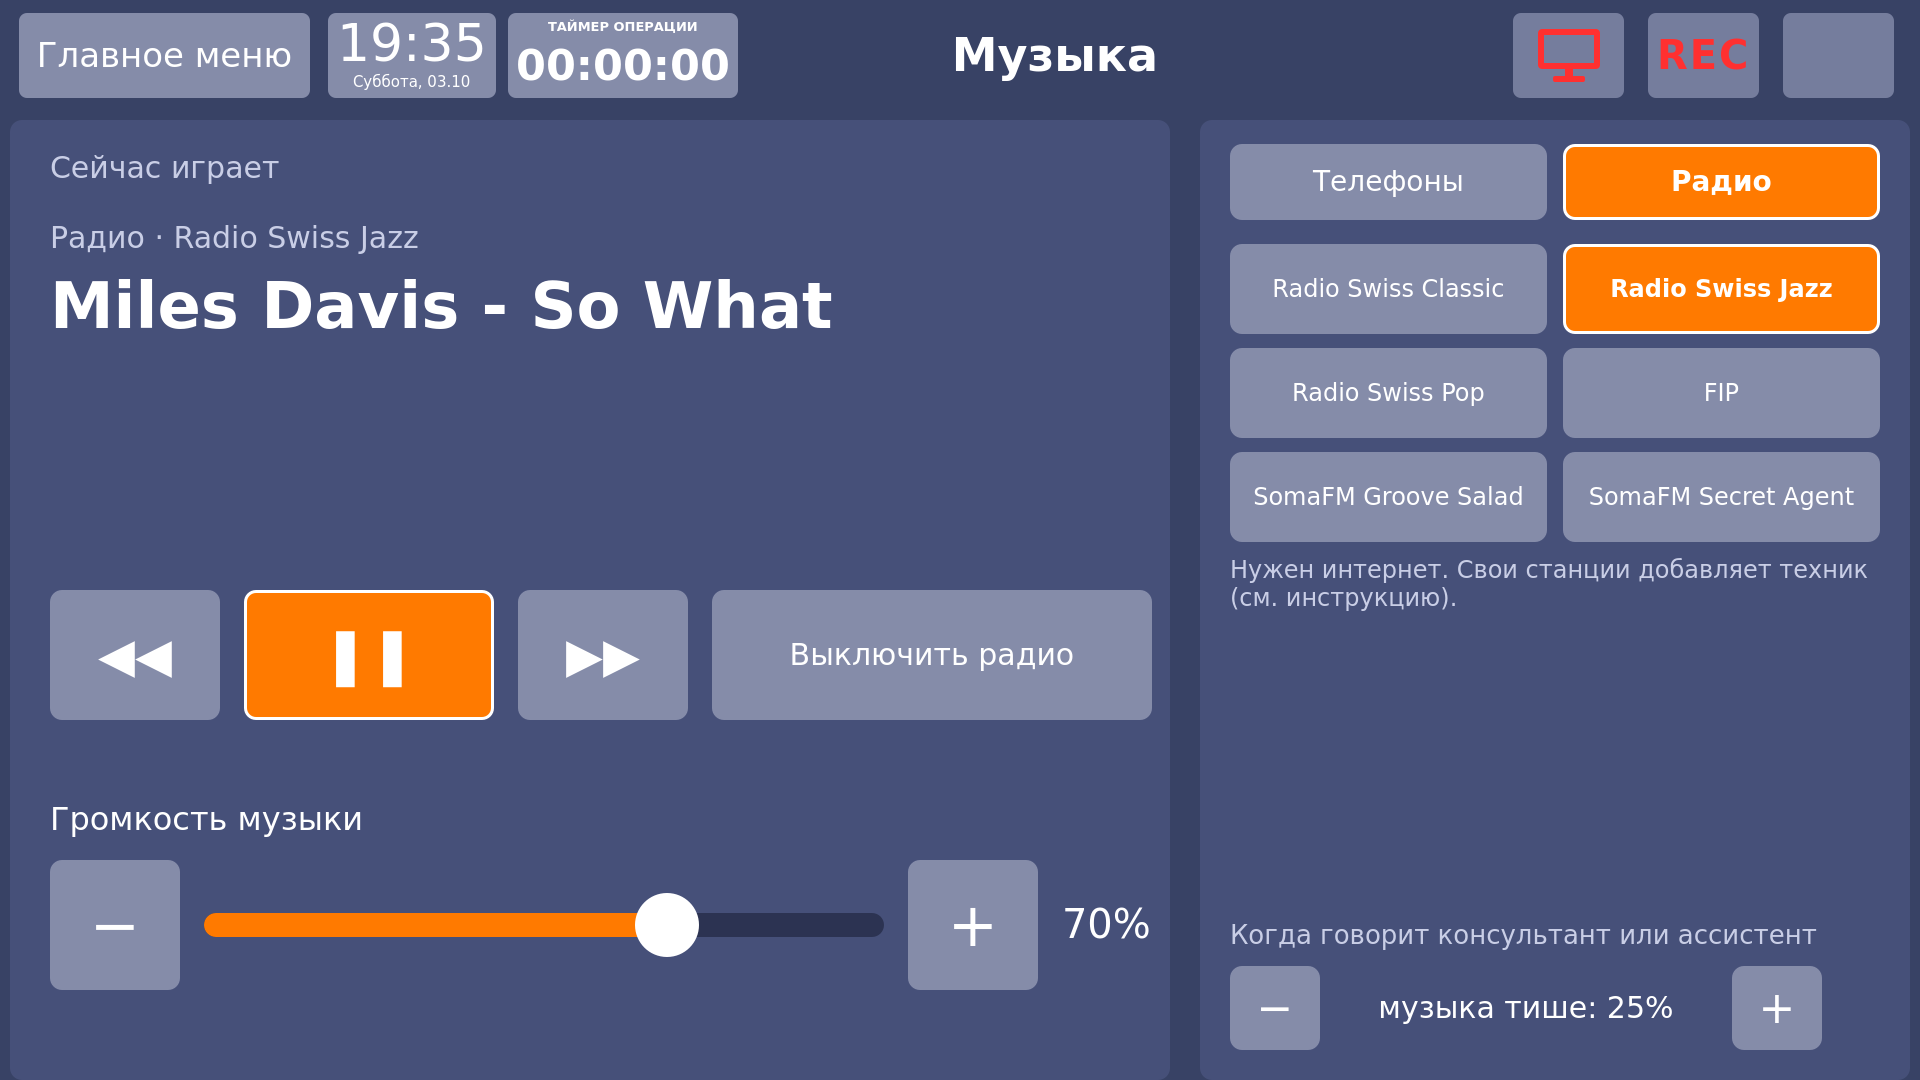
Task: Click the Музыка page title
Action: pyautogui.click(x=1055, y=56)
